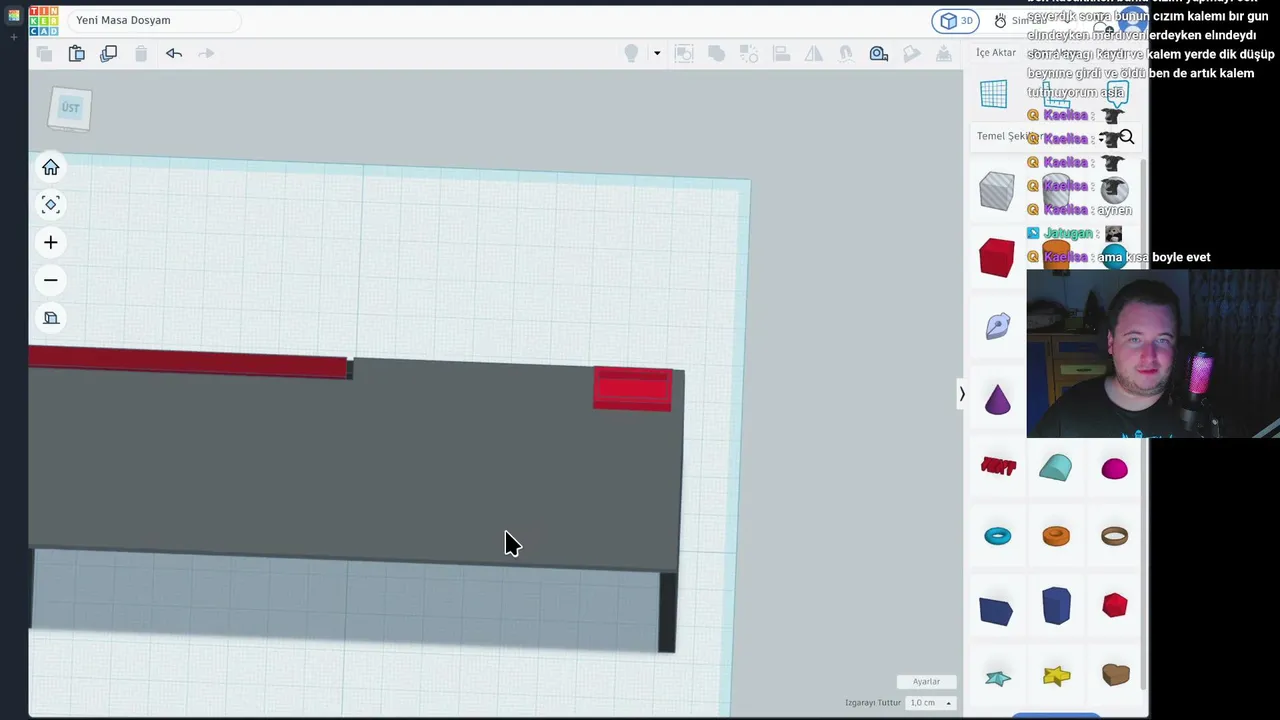Click the active Tinkercad browser tab icon
The image size is (1280, 720).
(13, 16)
